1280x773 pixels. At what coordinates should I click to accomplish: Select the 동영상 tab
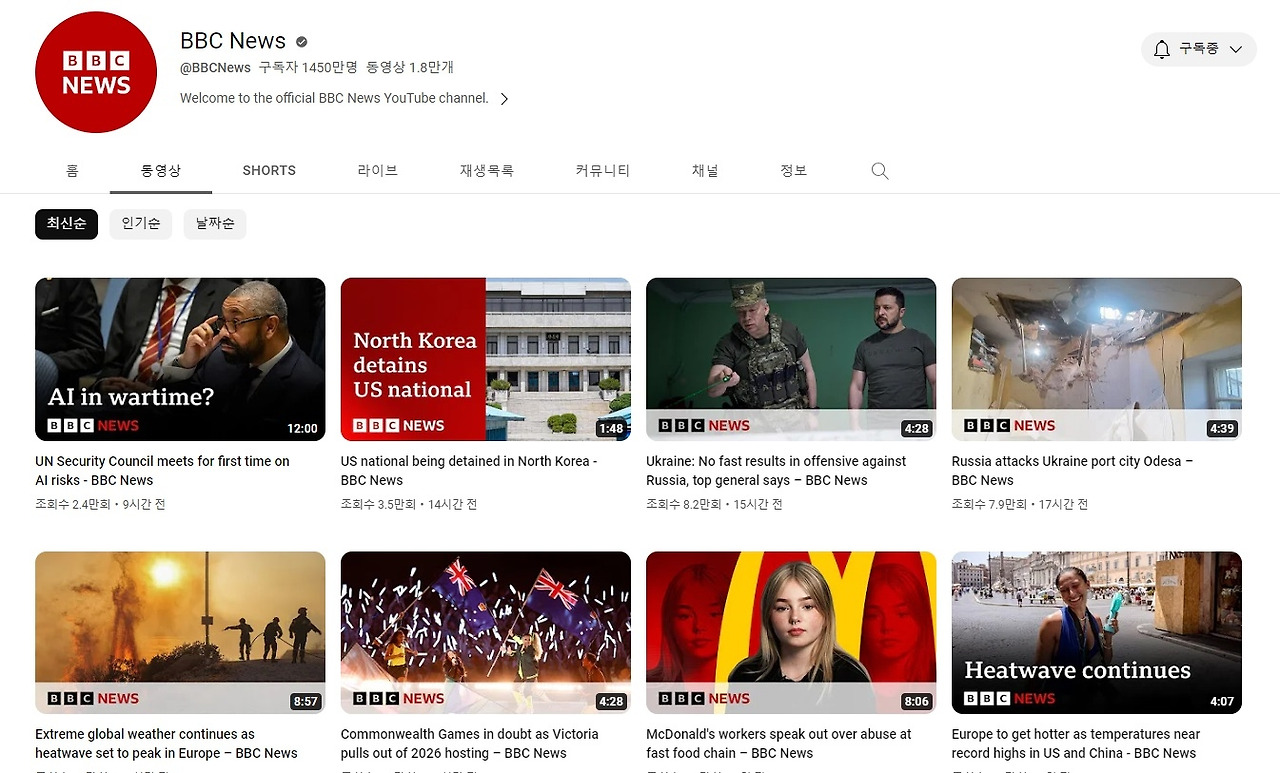[161, 171]
